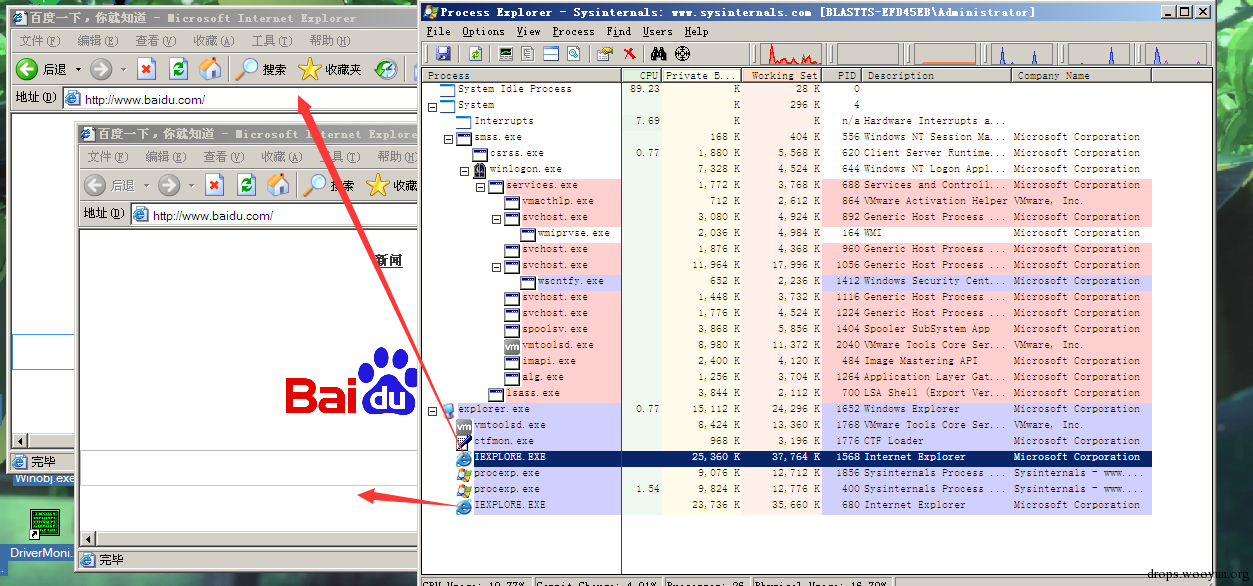
Task: Click Forward button in lower IE window
Action: pyautogui.click(x=168, y=185)
